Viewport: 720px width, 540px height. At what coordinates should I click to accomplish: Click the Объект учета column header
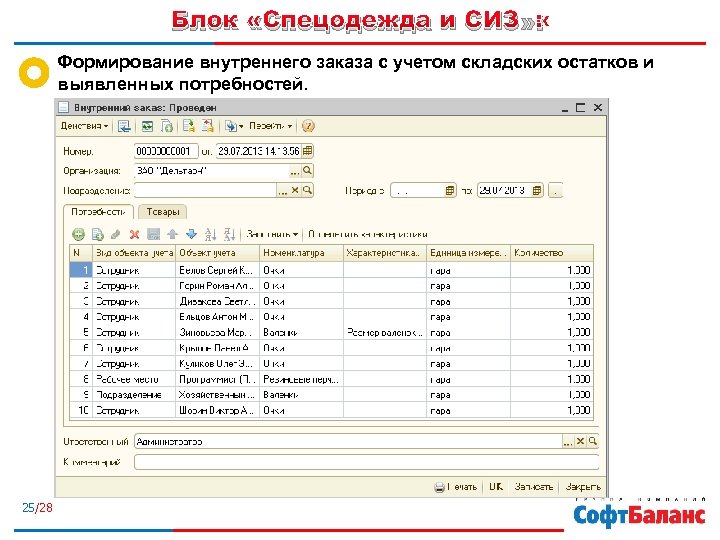pyautogui.click(x=218, y=253)
